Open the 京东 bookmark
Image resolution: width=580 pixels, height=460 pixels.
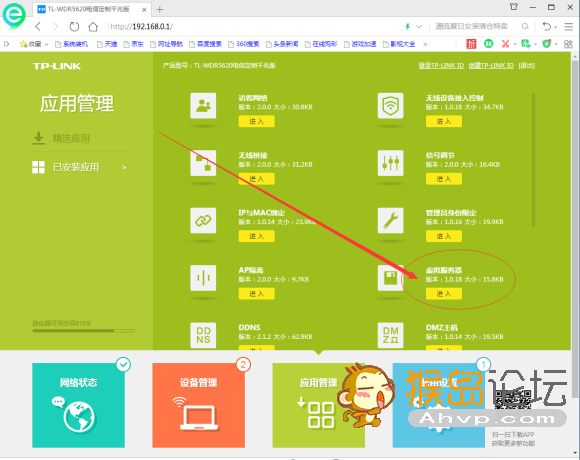134,44
